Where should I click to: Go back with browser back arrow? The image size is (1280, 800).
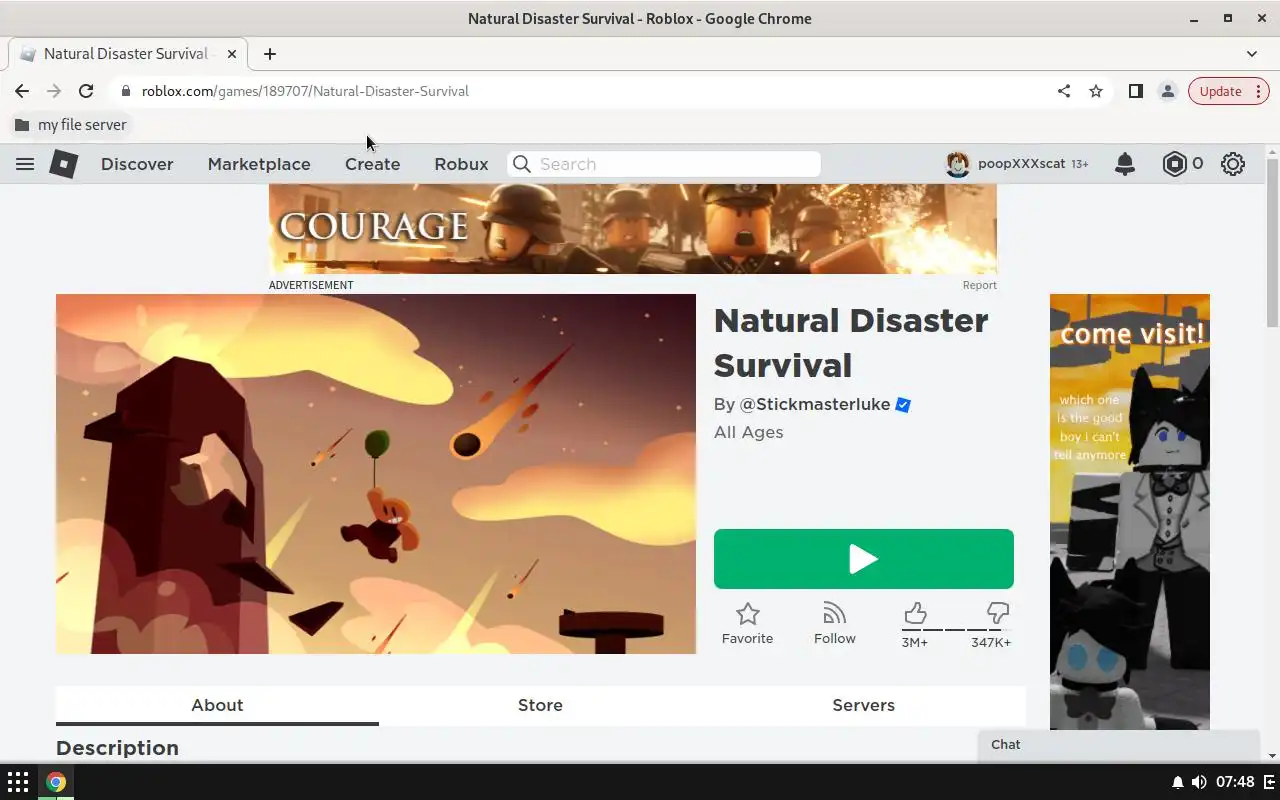click(22, 91)
